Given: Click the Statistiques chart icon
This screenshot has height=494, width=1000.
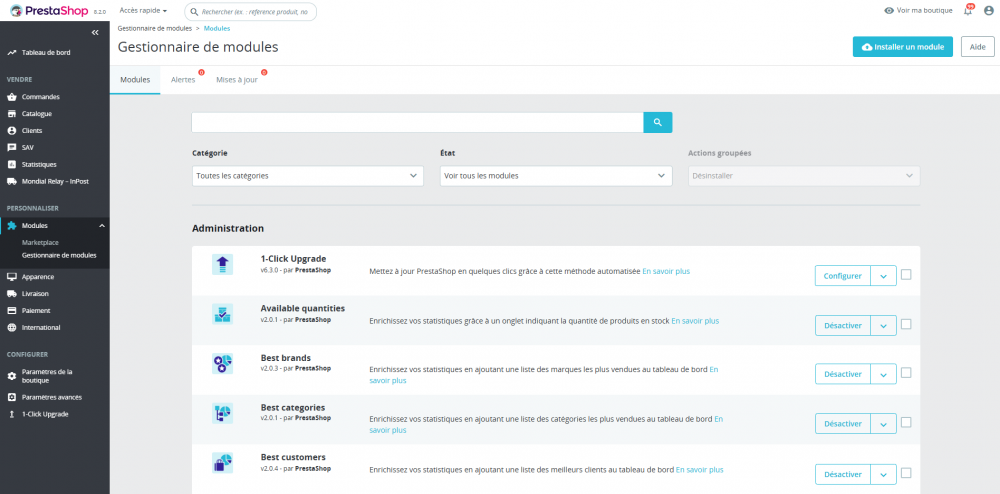Looking at the screenshot, I should pos(11,164).
